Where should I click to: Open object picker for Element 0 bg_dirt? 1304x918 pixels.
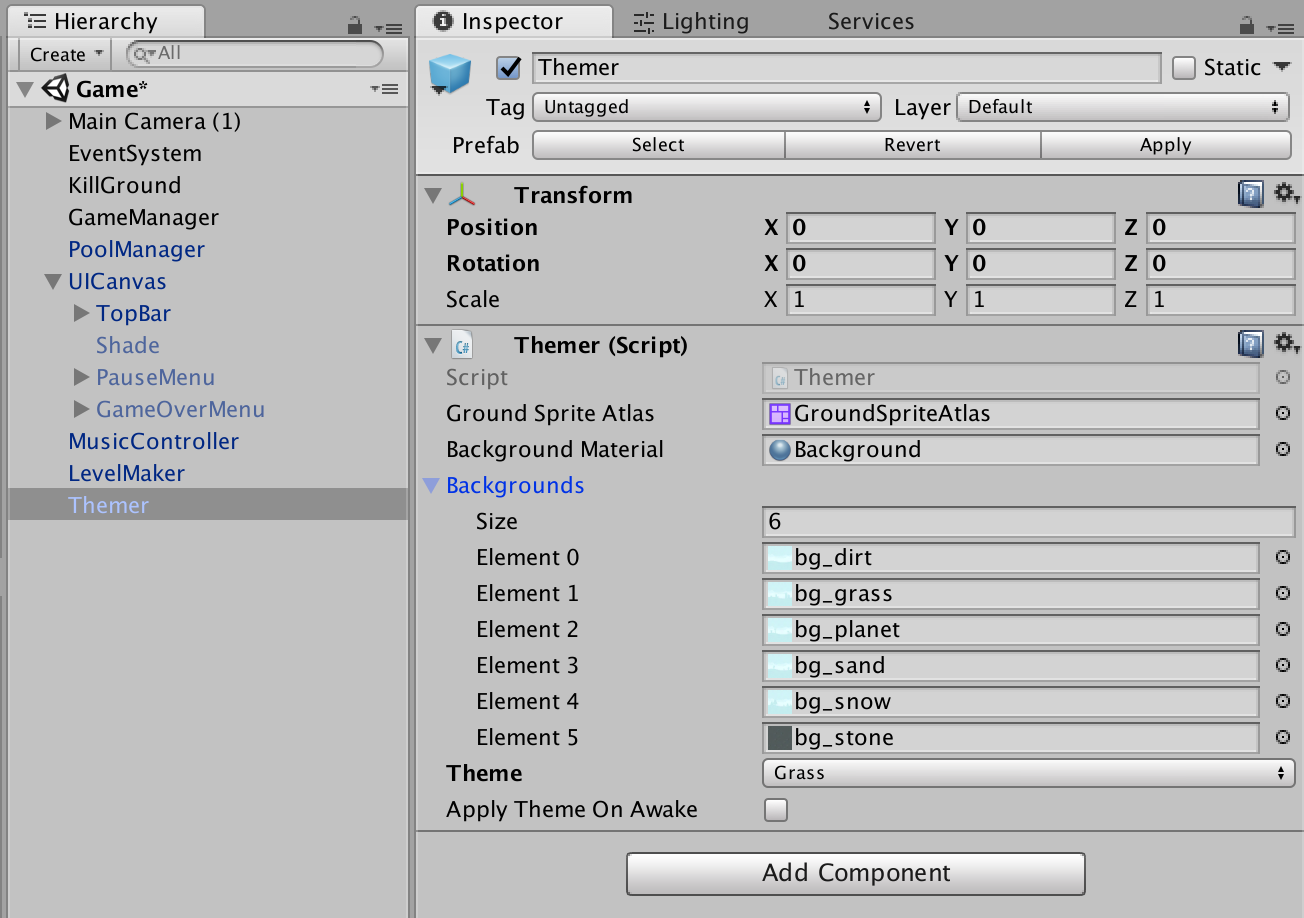click(x=1283, y=558)
